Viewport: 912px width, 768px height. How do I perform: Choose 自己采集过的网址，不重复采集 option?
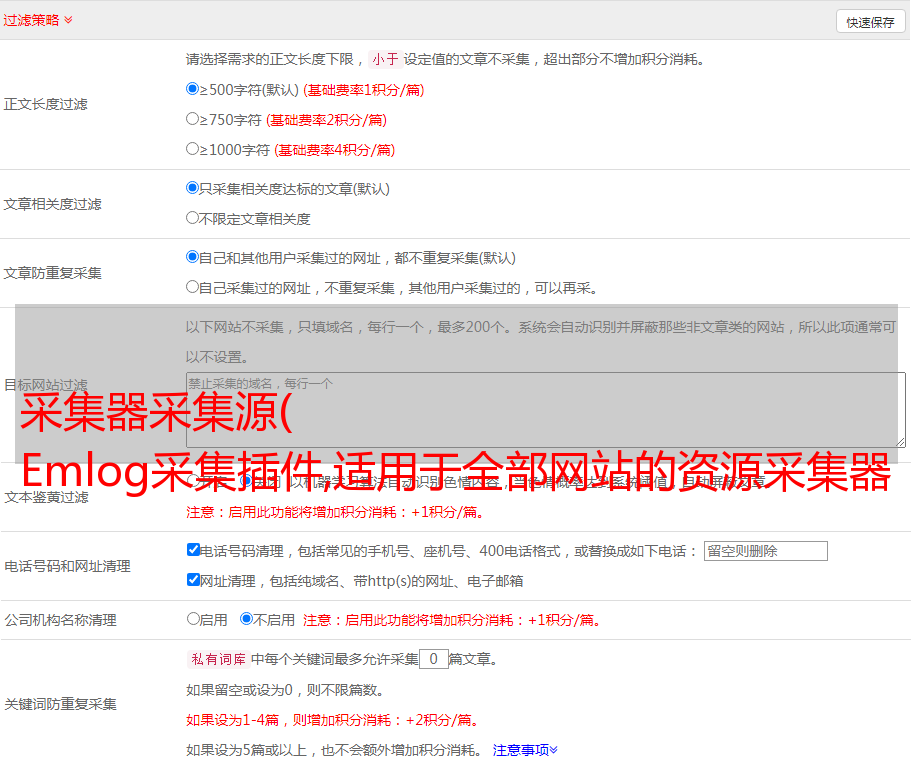click(x=192, y=287)
